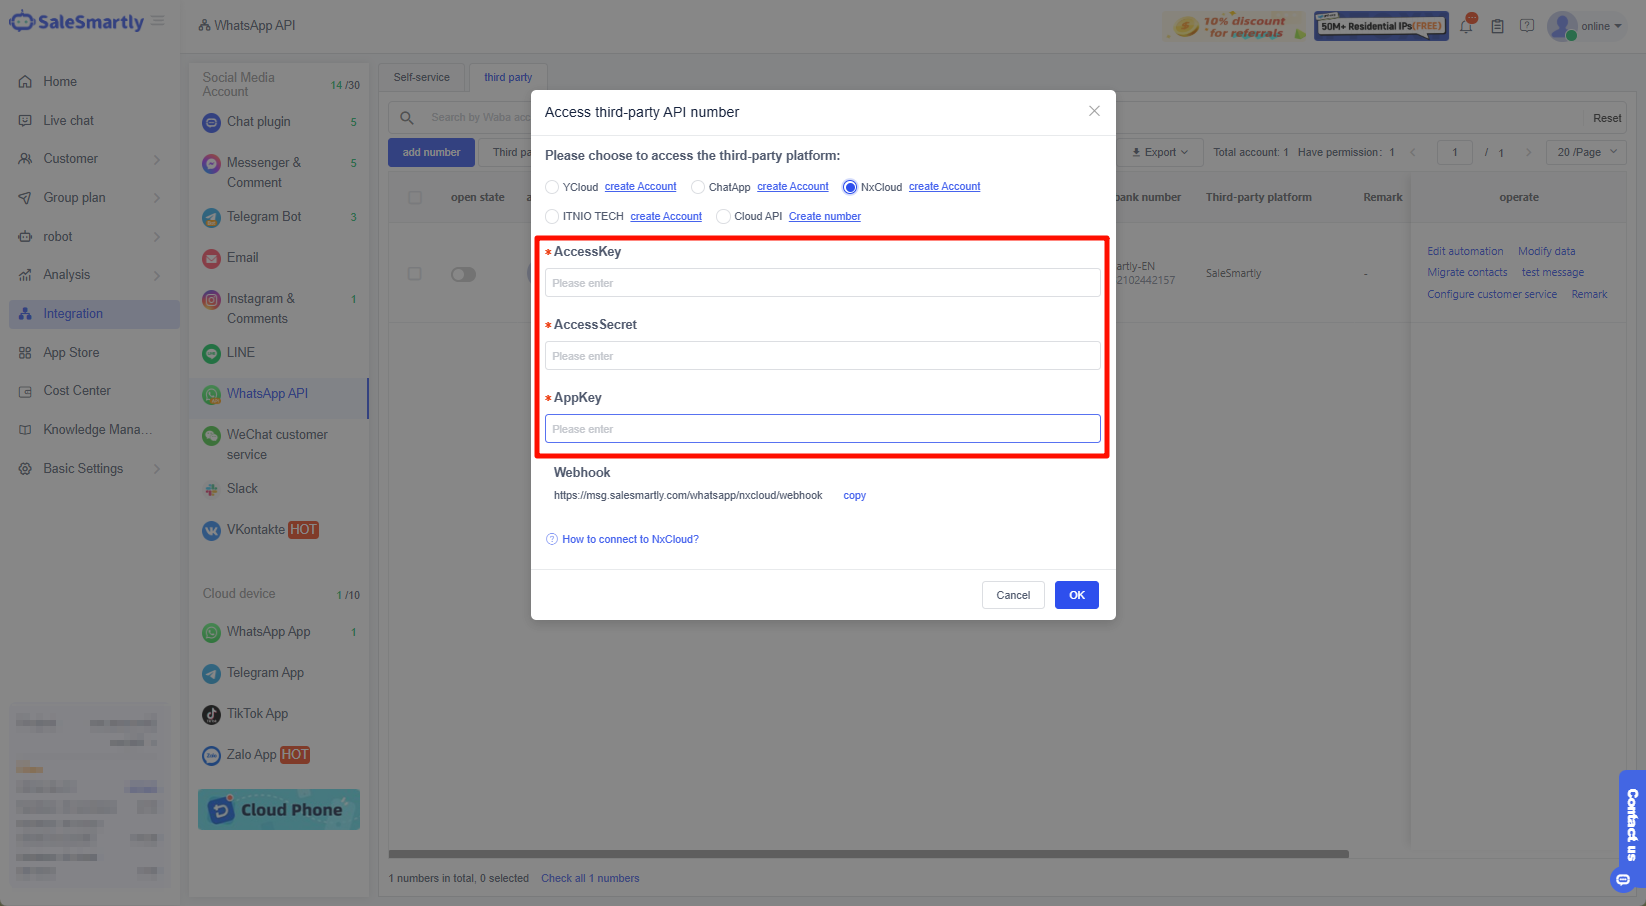
Task: Click inside the AccessKey input field
Action: [822, 282]
